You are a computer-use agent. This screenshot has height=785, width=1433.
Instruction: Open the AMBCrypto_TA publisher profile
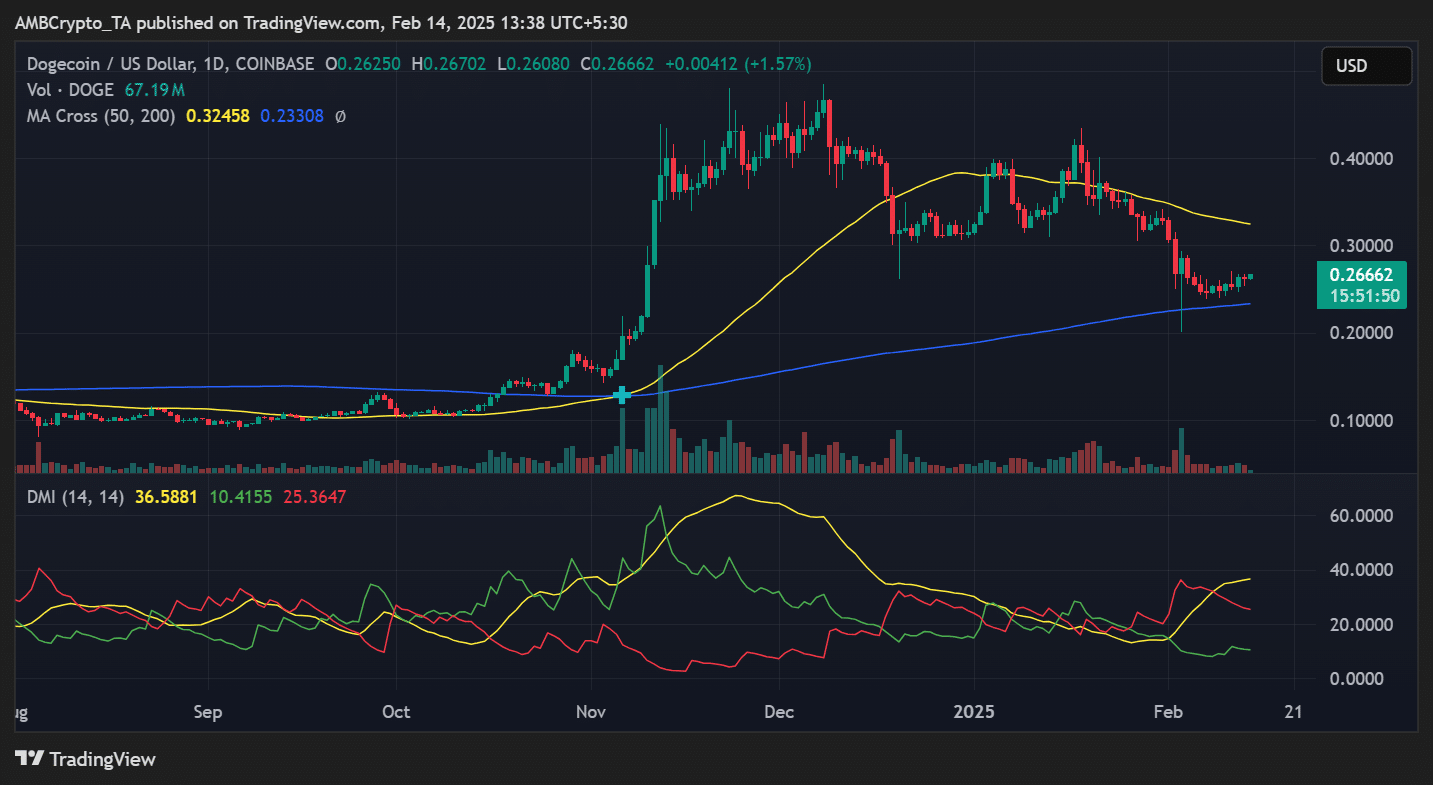74,22
